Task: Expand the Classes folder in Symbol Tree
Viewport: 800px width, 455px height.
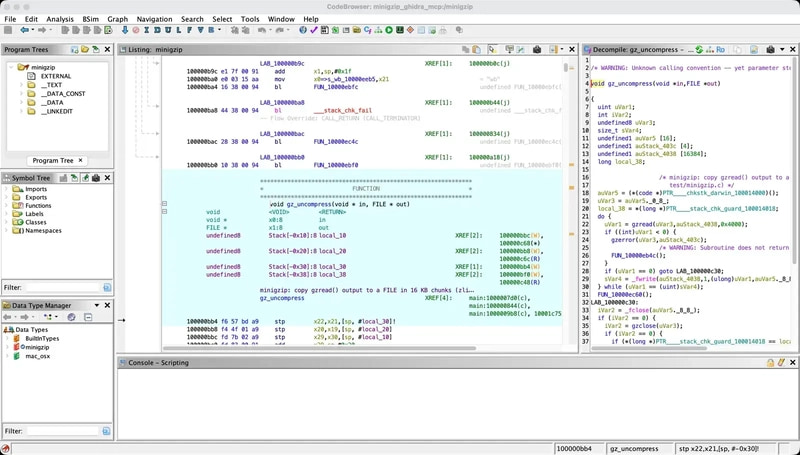Action: 7,222
